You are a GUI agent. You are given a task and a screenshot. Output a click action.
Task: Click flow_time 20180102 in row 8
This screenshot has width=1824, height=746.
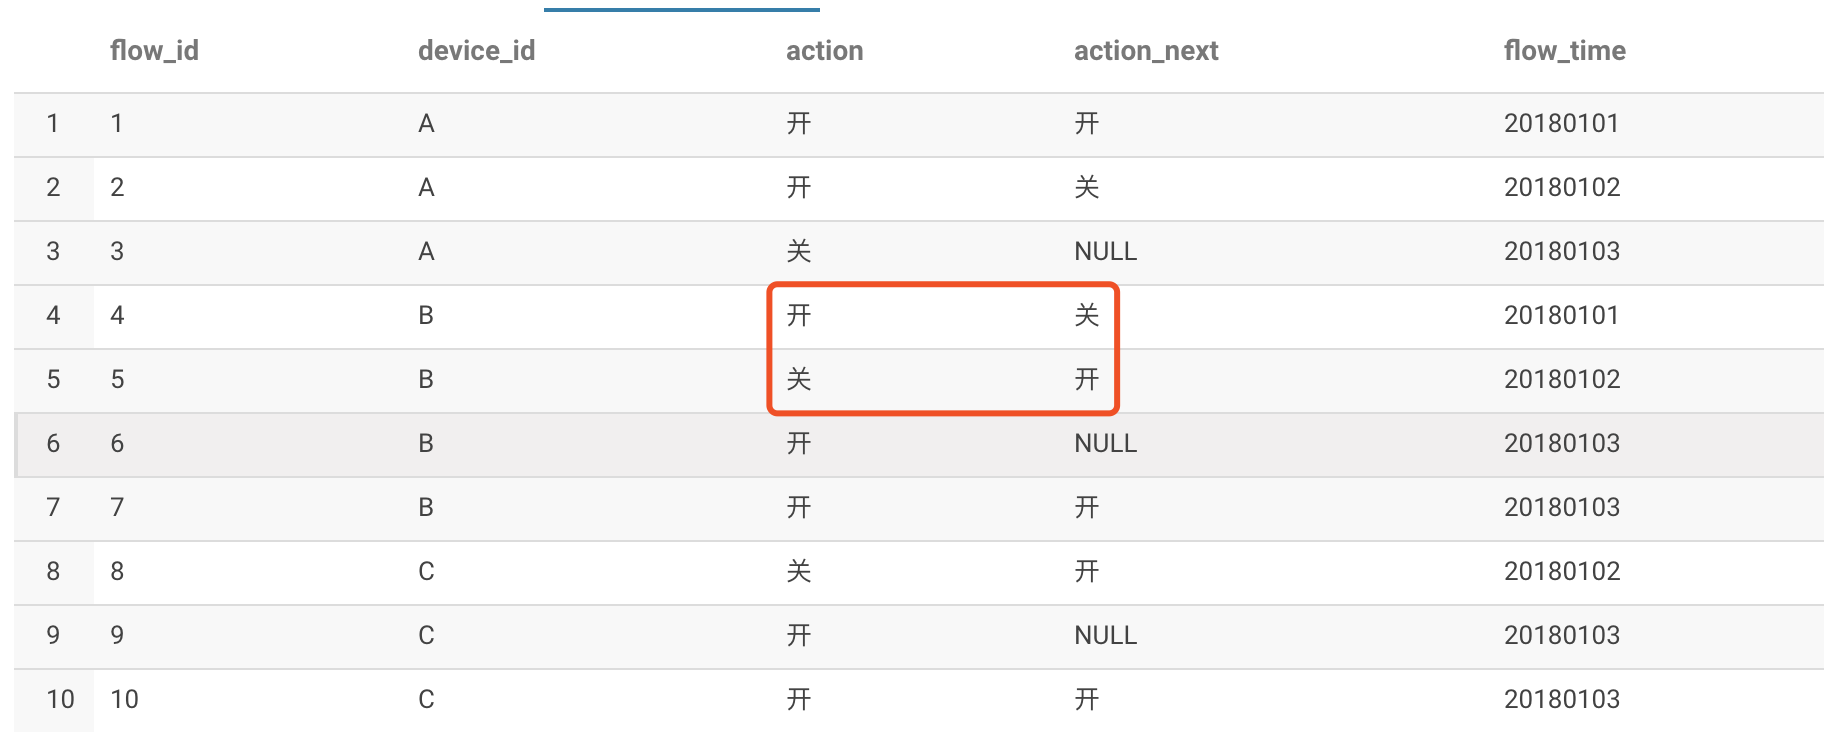click(1561, 572)
